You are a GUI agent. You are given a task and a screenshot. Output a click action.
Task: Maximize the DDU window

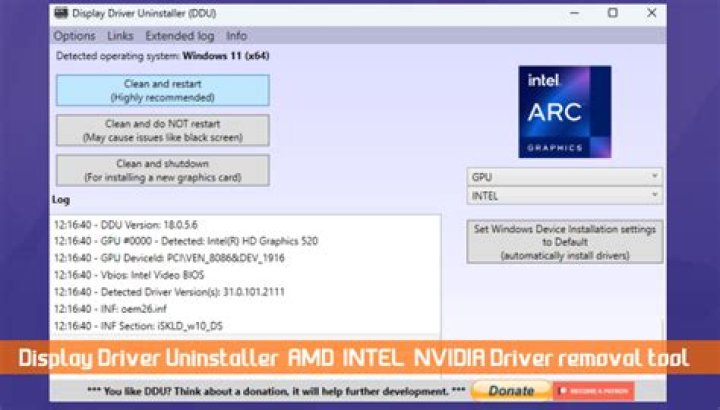[613, 13]
